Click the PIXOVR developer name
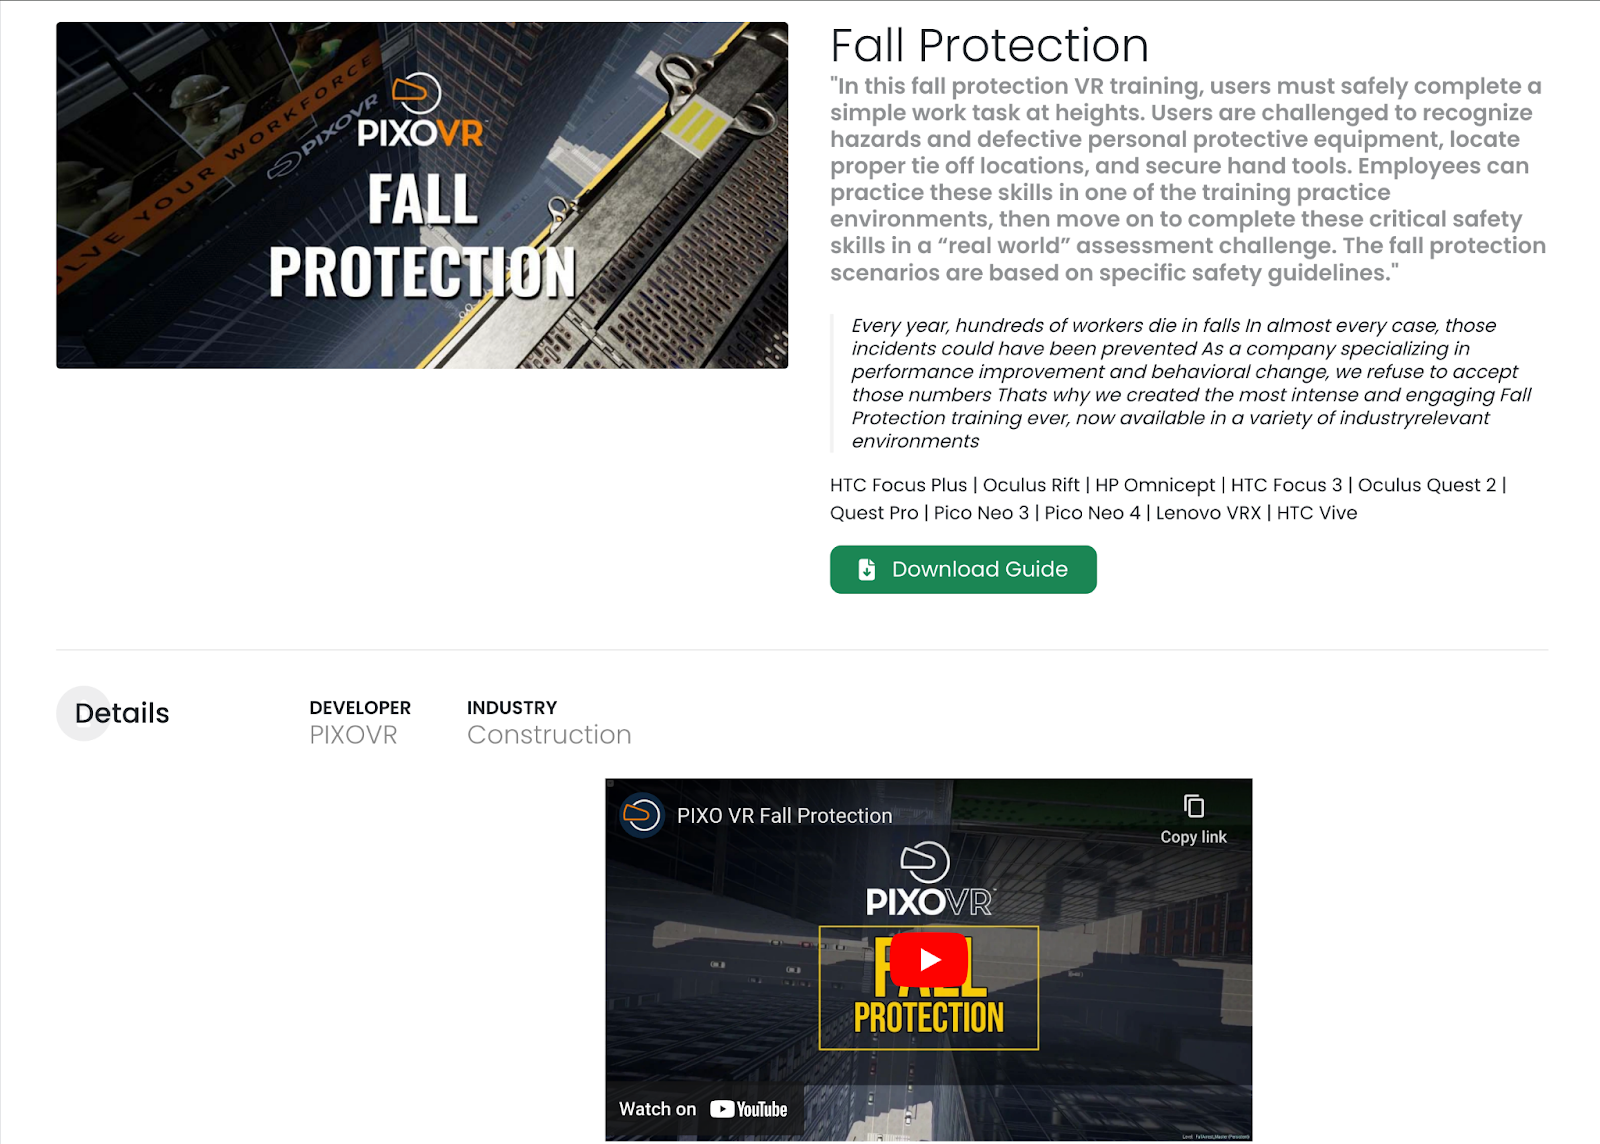The image size is (1600, 1144). 353,735
